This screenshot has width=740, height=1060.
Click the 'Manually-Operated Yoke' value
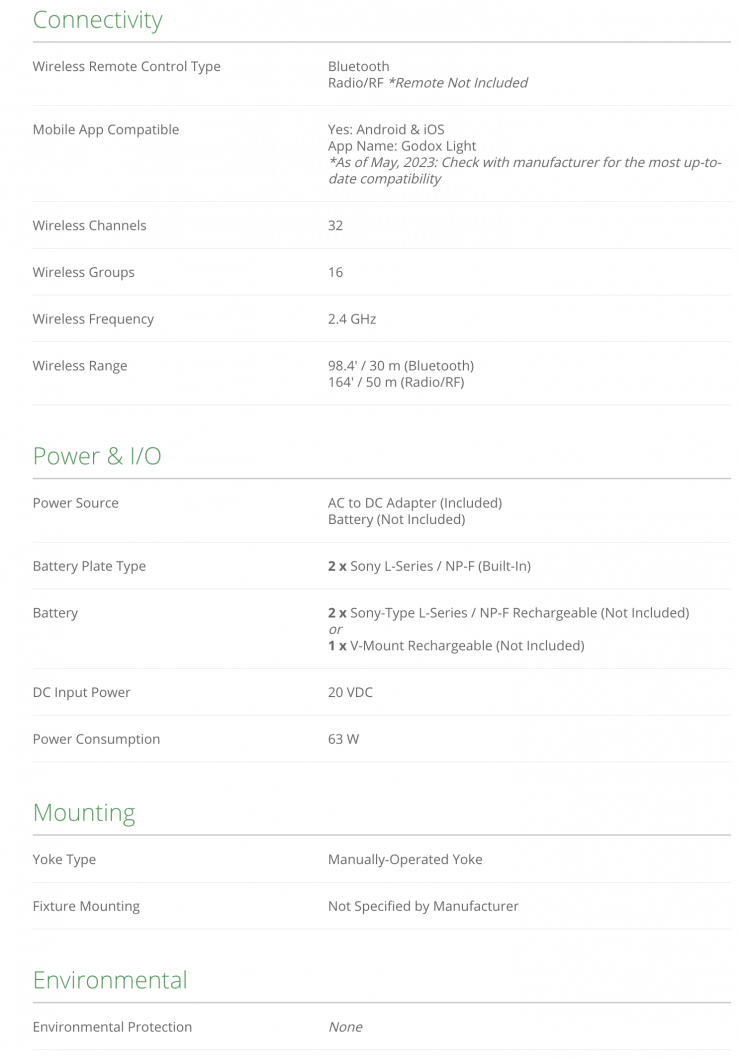point(405,859)
